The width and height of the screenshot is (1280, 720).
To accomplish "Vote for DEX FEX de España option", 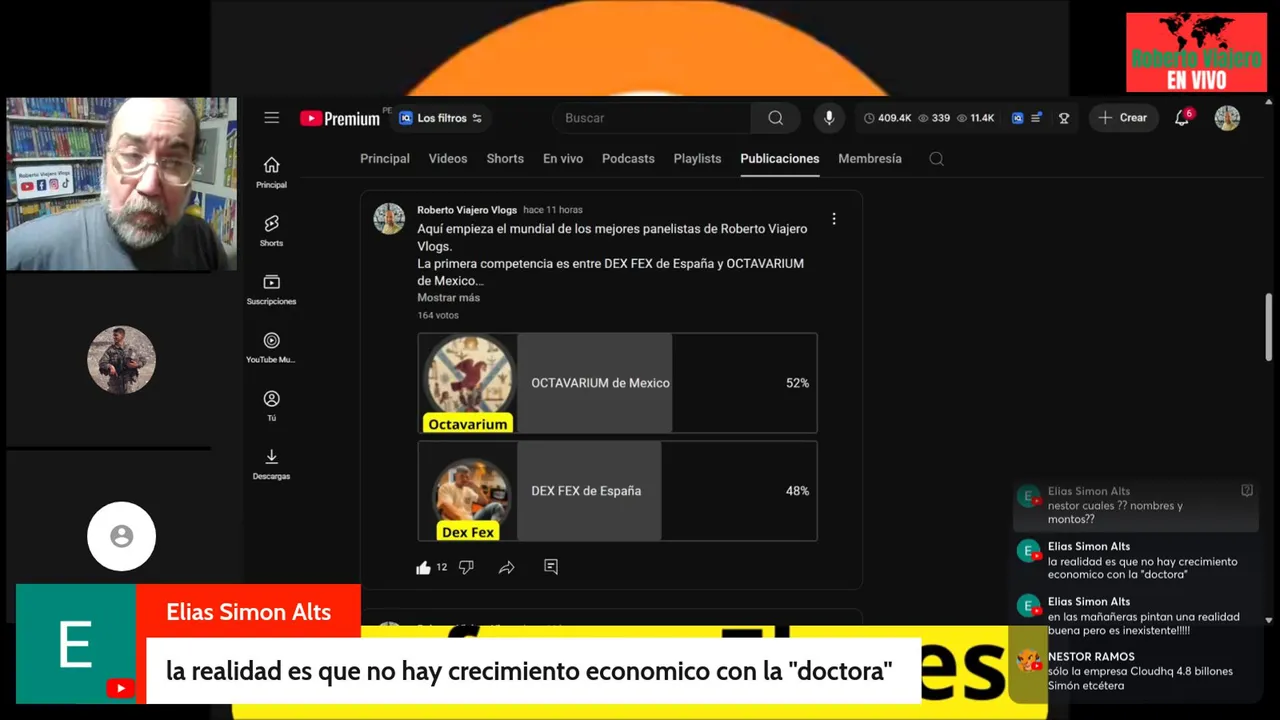I will click(x=617, y=491).
